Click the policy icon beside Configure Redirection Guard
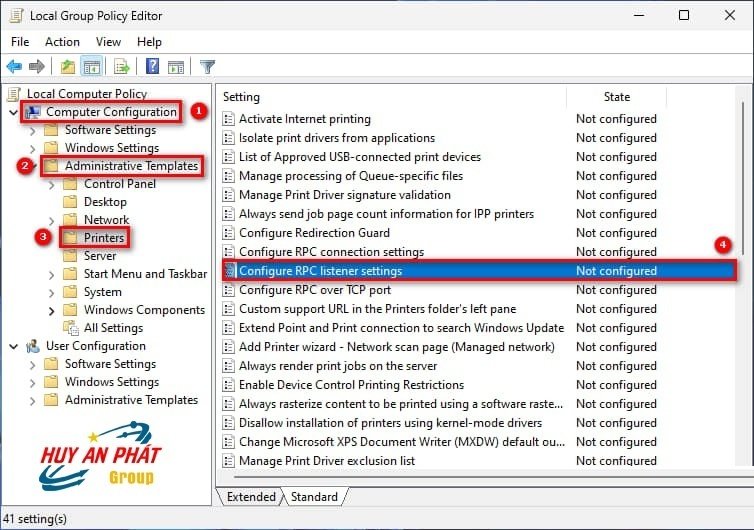Image resolution: width=754 pixels, height=530 pixels. [x=229, y=233]
